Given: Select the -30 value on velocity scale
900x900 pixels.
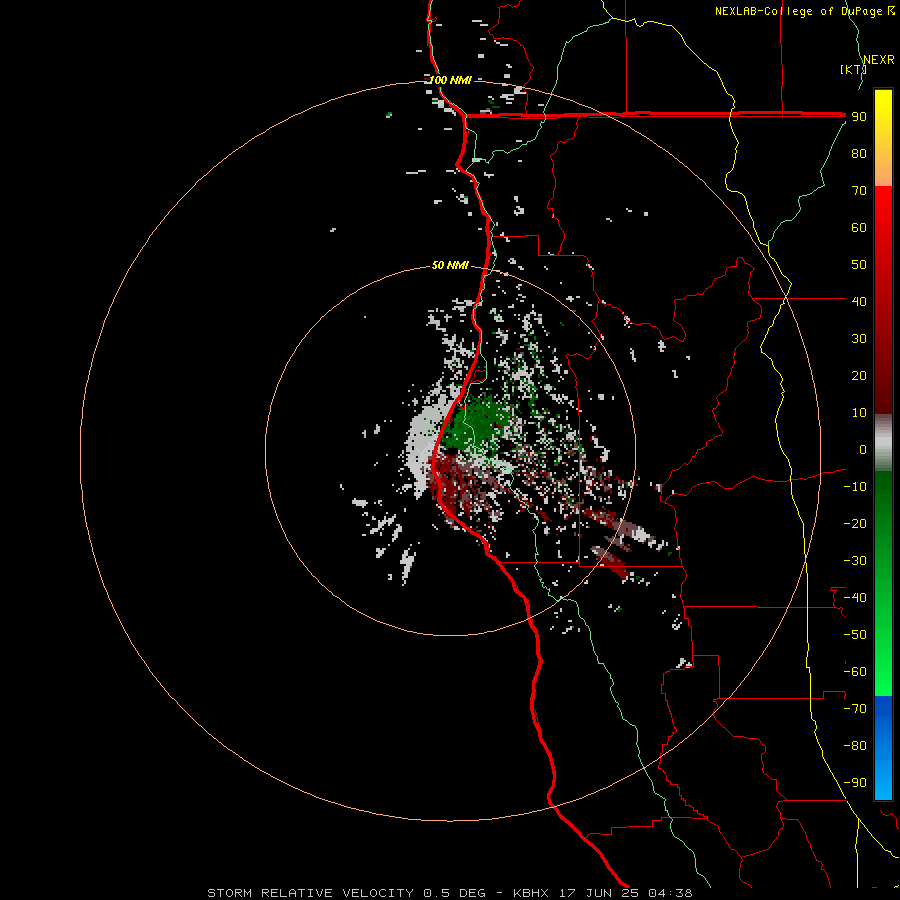Looking at the screenshot, I should tap(855, 561).
